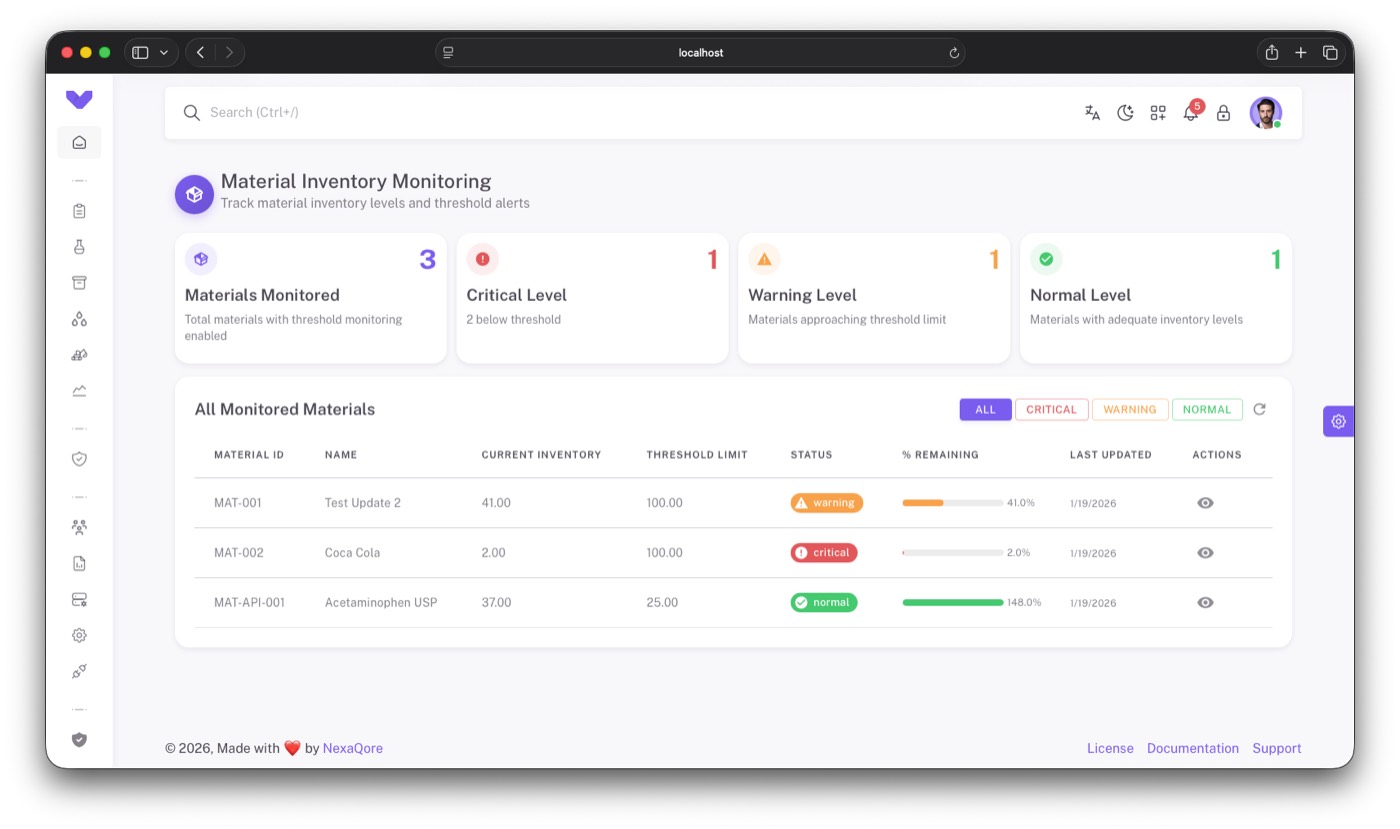
Task: Open the purple customizer gear button
Action: pos(1338,421)
